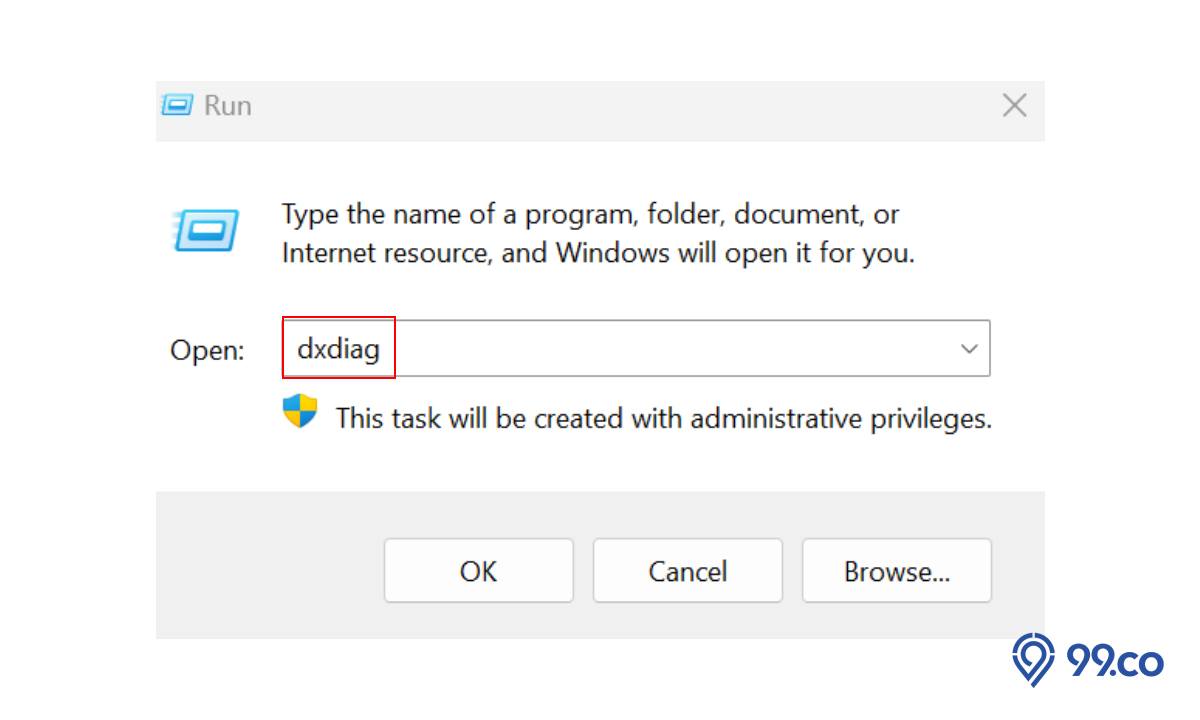
Task: Close the Run dialog with the X
Action: pyautogui.click(x=1014, y=105)
